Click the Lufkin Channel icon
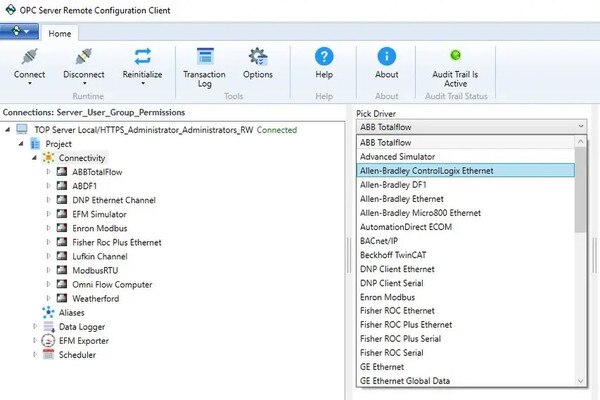Viewport: 600px width, 400px height. (x=62, y=256)
